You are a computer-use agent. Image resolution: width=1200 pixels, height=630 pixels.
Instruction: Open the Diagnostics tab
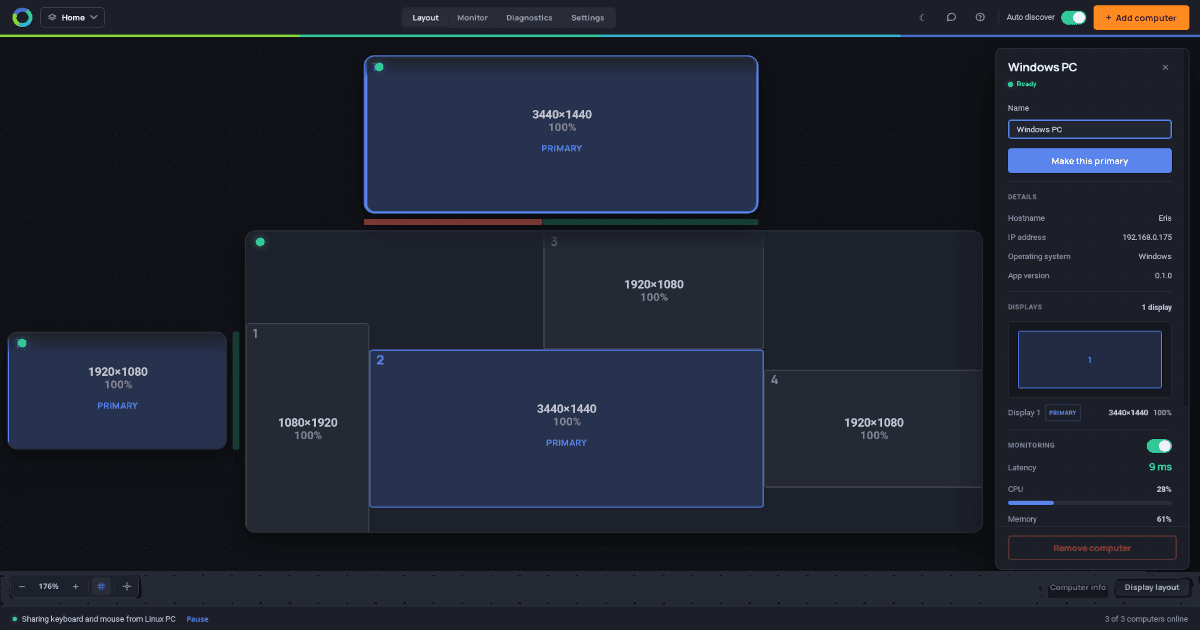pos(529,17)
